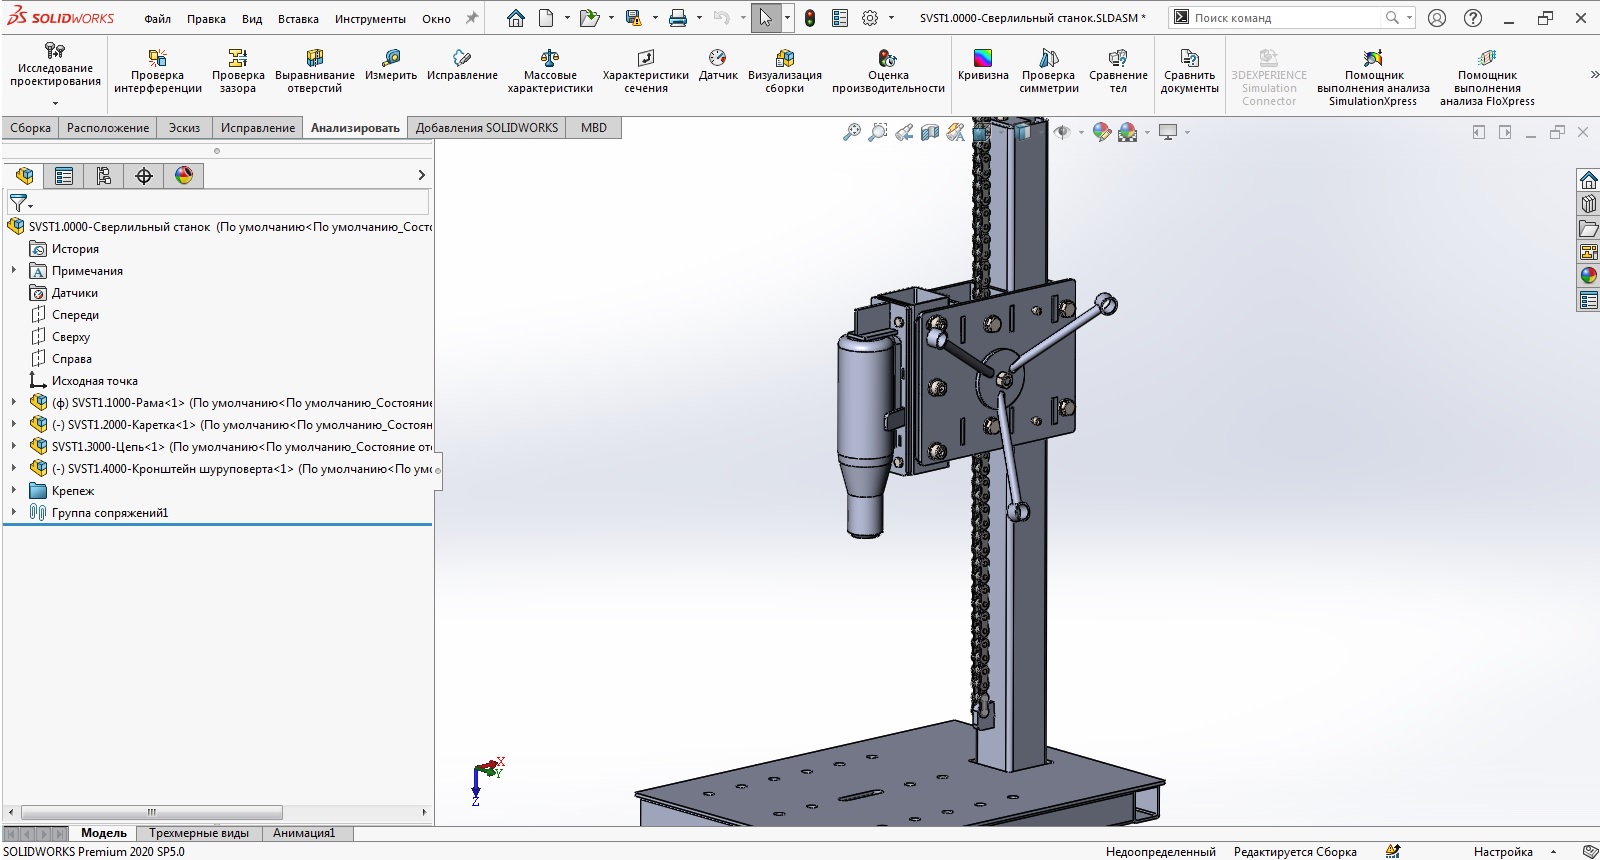
Task: Open the Инструменты menu
Action: tap(370, 19)
